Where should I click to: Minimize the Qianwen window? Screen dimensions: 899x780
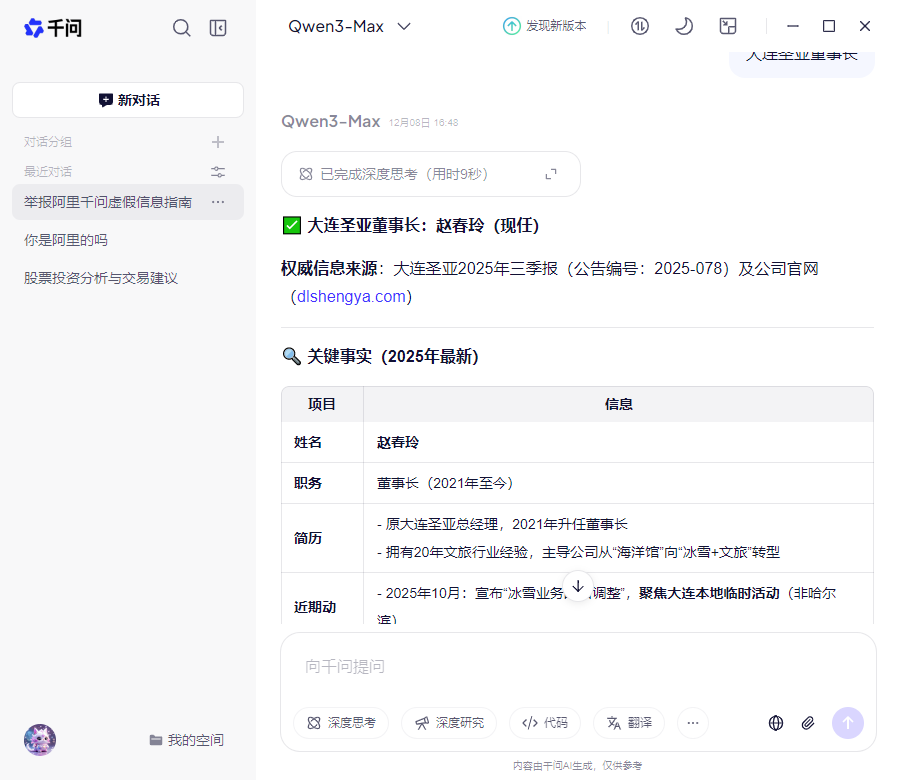(x=793, y=26)
